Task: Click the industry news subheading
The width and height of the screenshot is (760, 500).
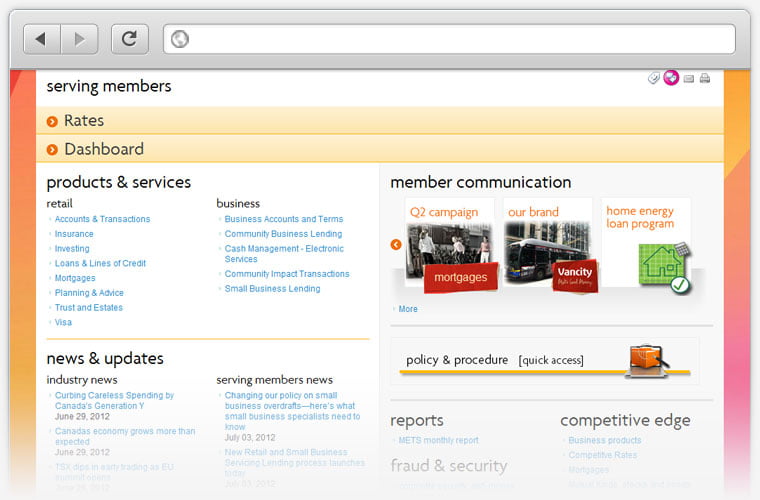Action: (x=82, y=380)
